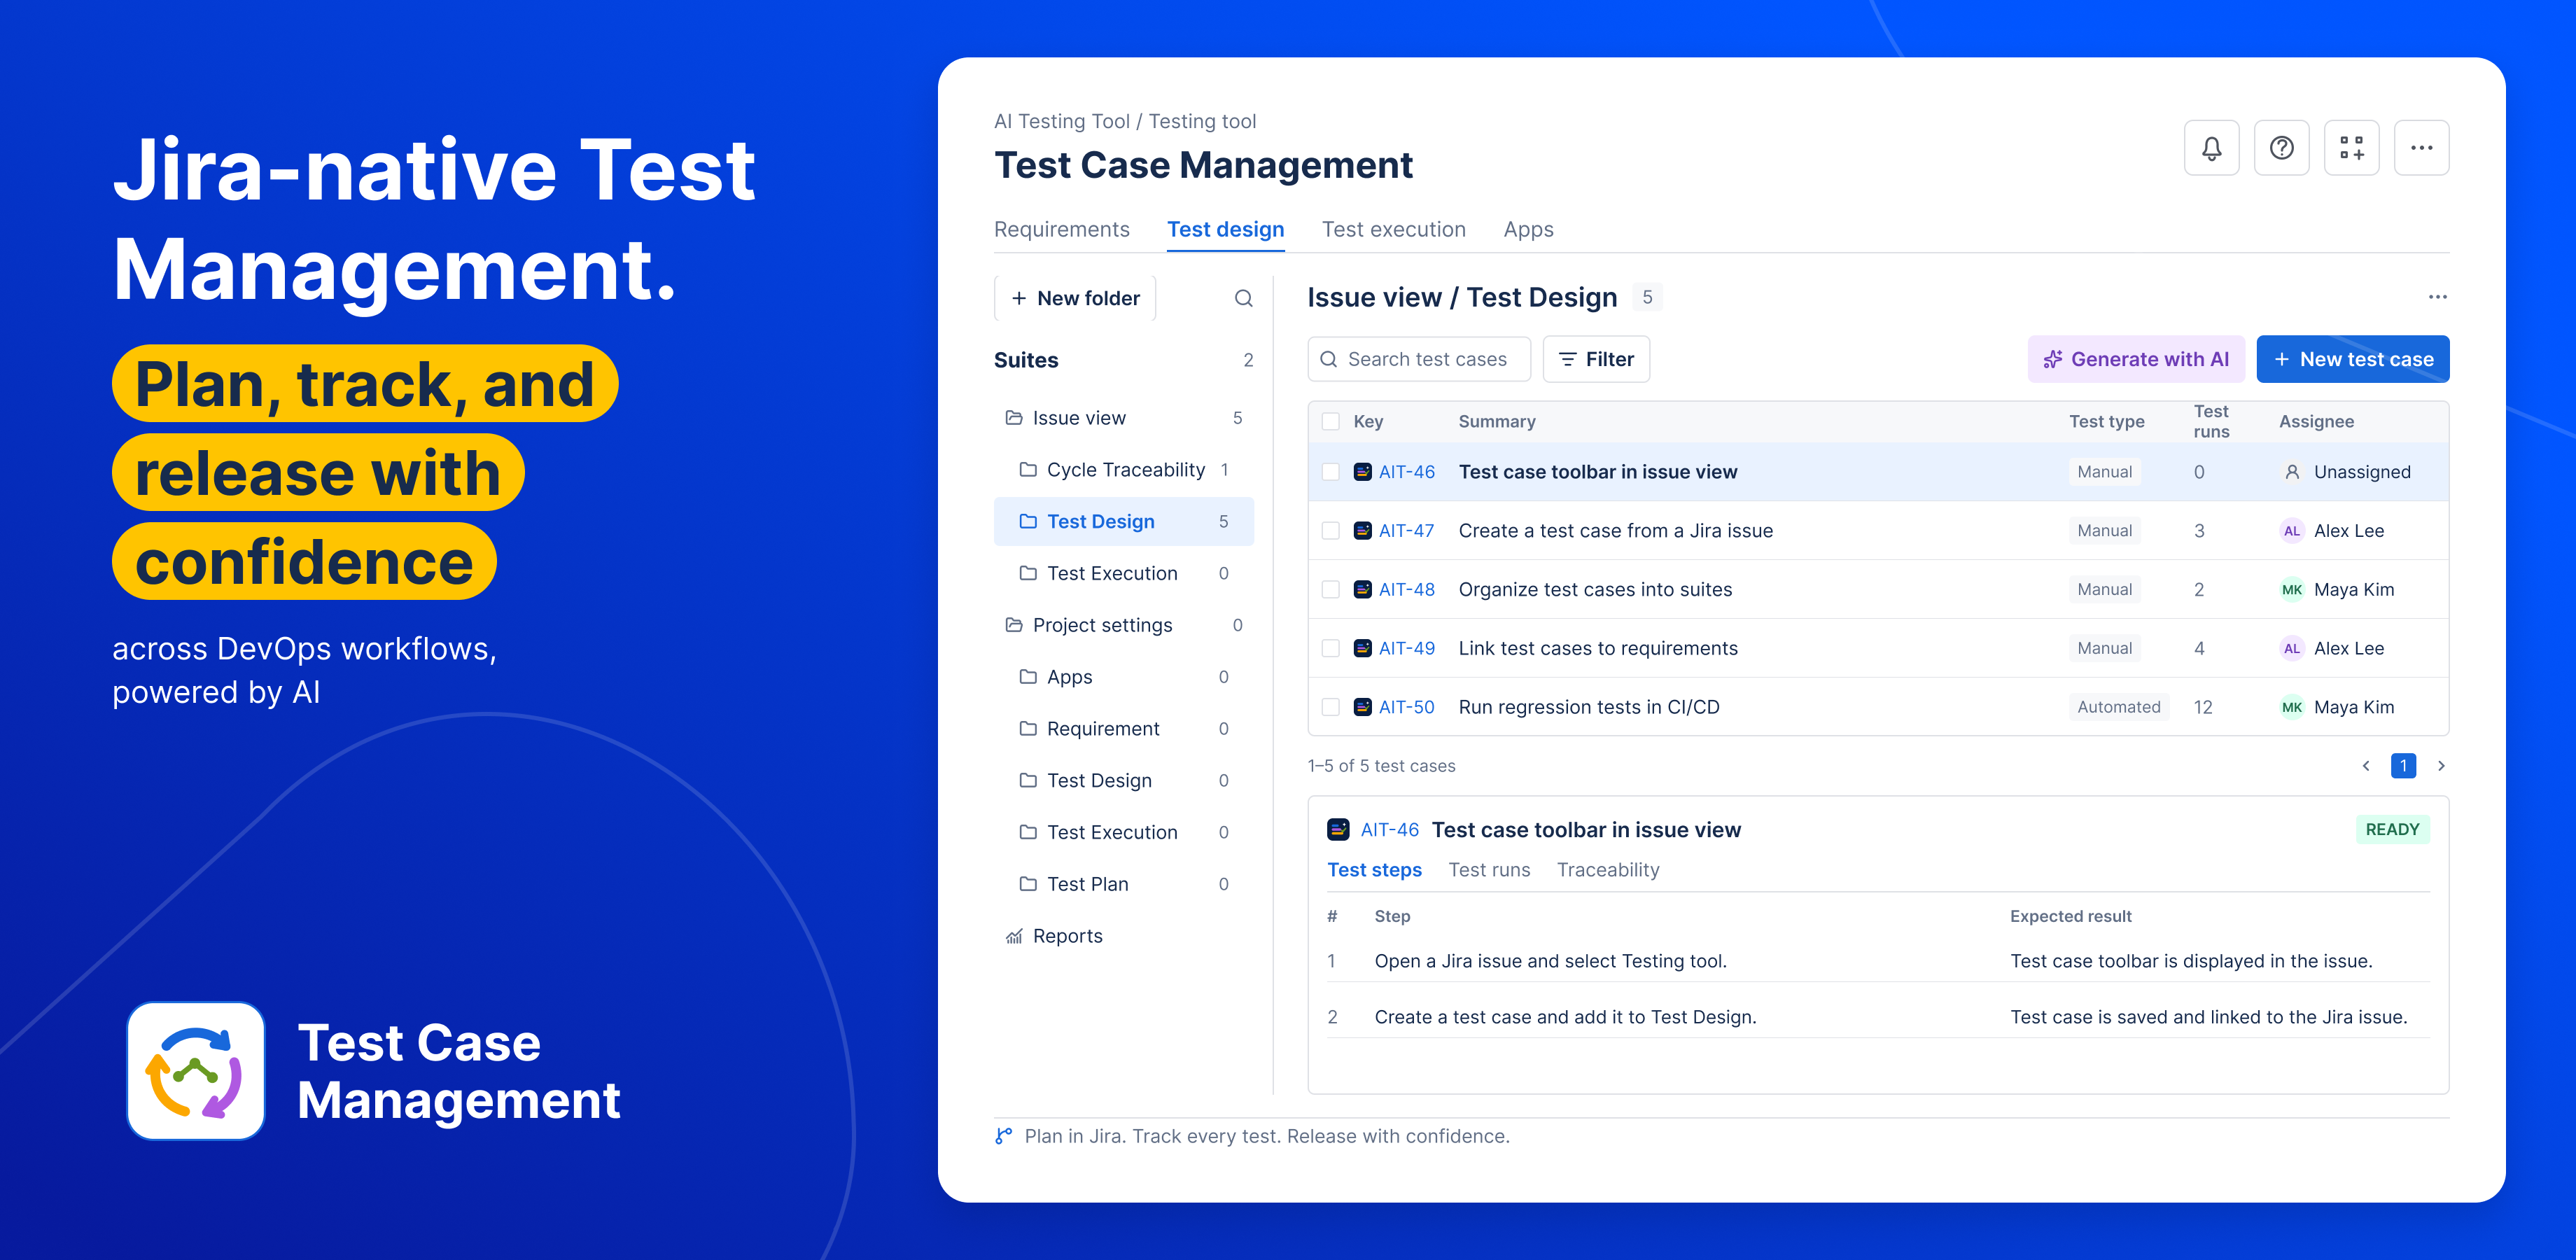Check the AIT-46 row checkbox

pos(1330,472)
